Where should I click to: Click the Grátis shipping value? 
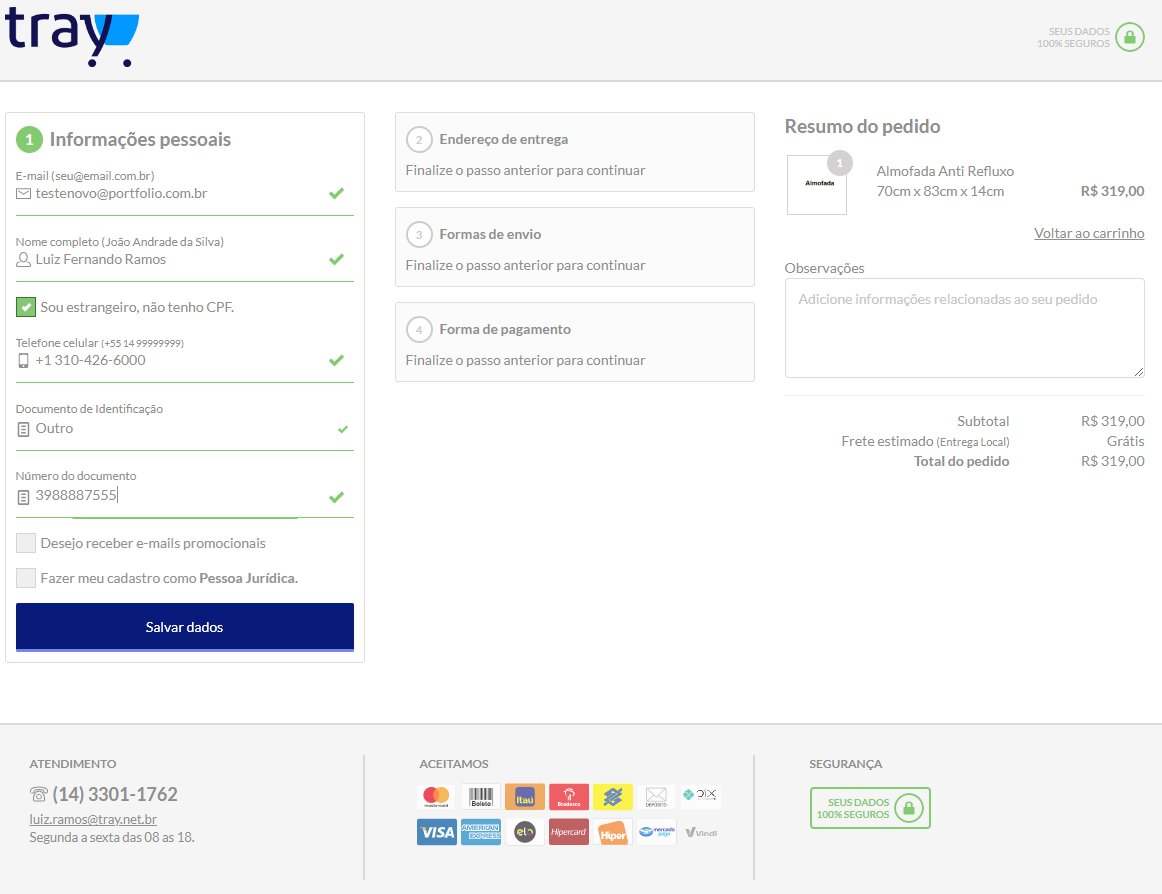(1125, 441)
